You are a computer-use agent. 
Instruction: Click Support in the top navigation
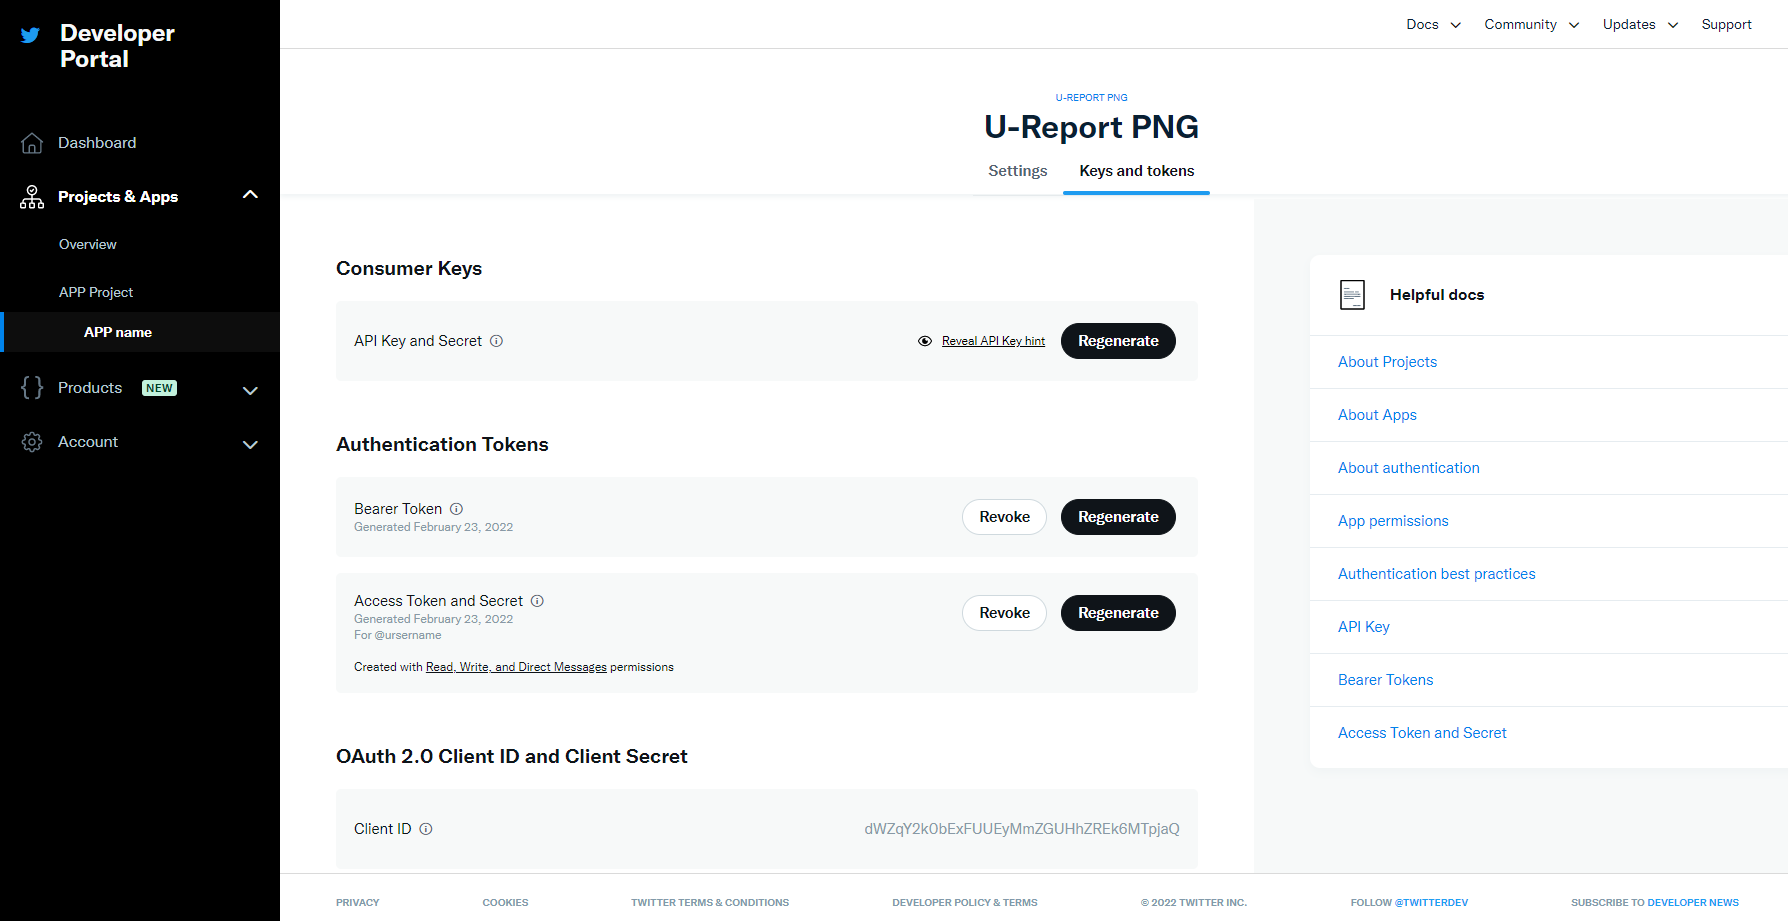click(x=1727, y=25)
